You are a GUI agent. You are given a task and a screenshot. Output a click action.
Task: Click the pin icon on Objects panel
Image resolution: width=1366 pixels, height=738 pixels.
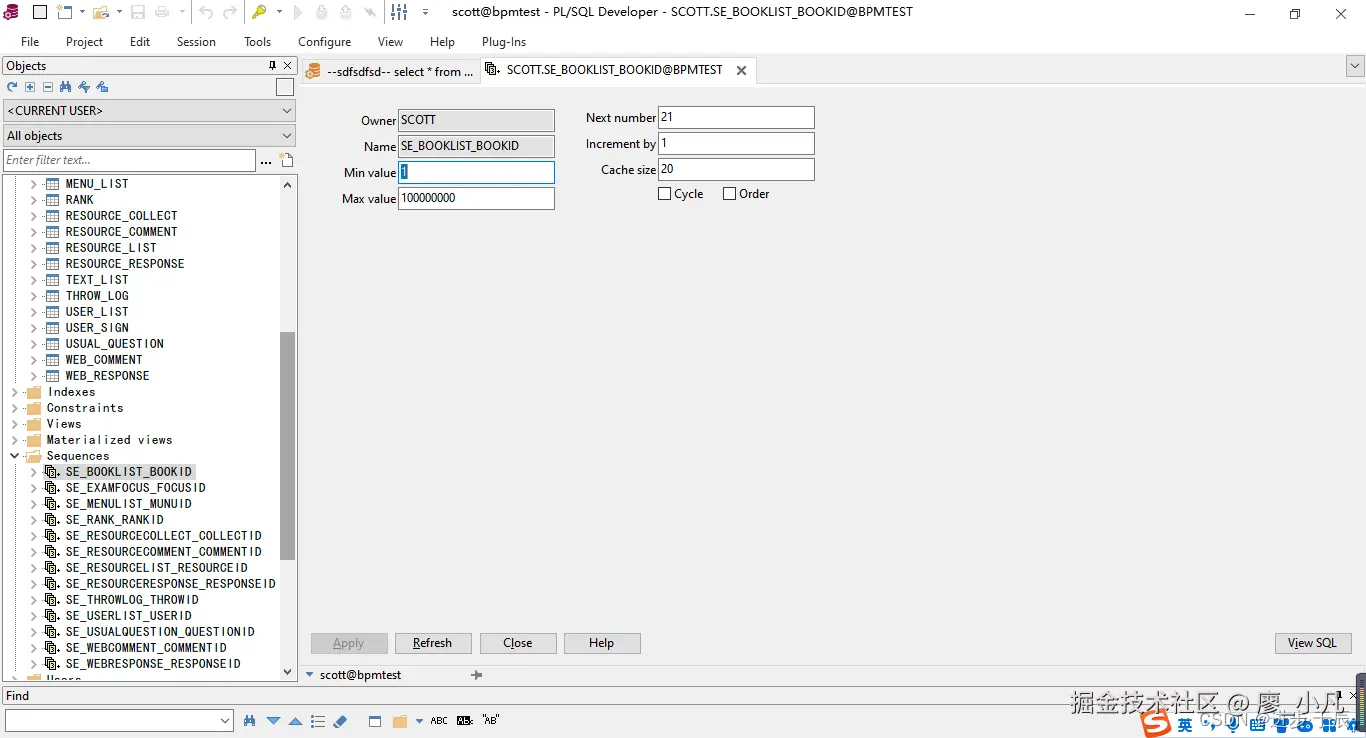[272, 65]
